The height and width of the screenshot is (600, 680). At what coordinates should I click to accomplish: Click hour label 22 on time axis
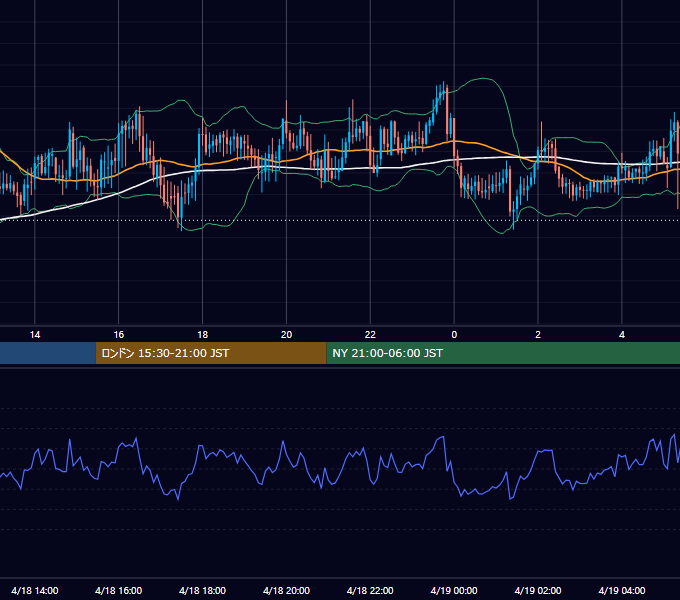click(370, 335)
